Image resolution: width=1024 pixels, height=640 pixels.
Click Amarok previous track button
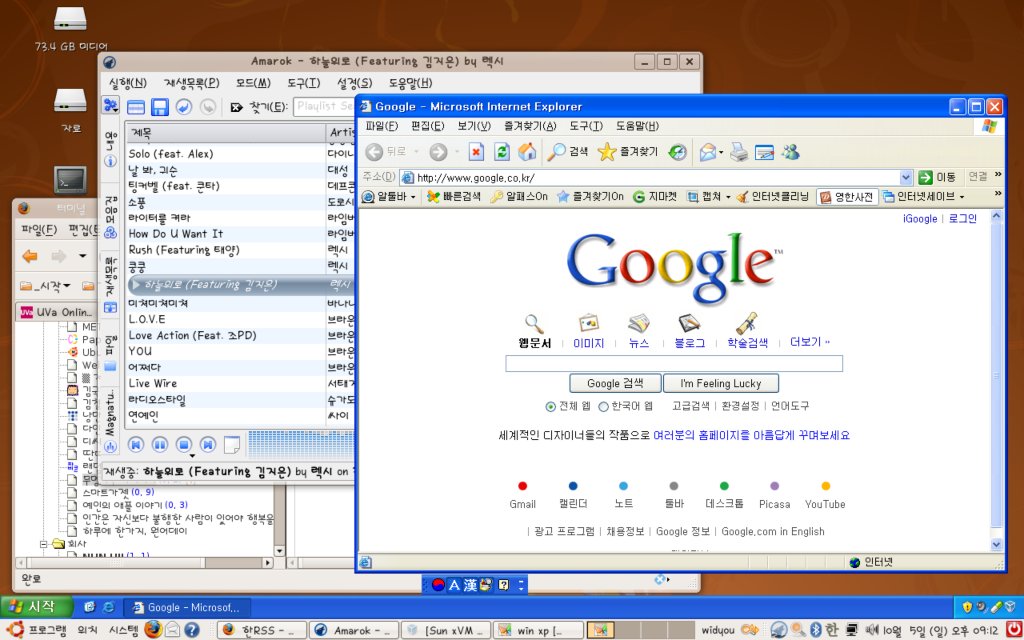coord(136,445)
